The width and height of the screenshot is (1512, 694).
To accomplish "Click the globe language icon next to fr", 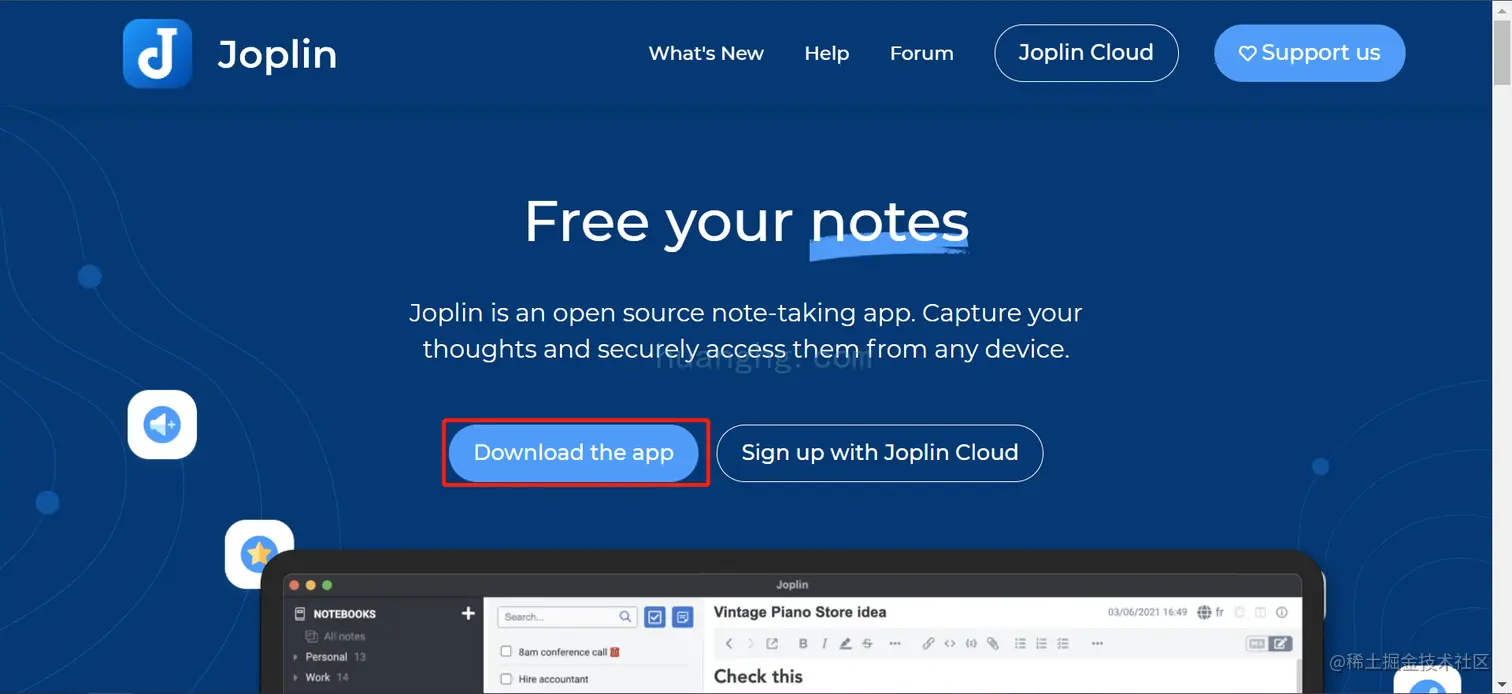I will point(1204,612).
